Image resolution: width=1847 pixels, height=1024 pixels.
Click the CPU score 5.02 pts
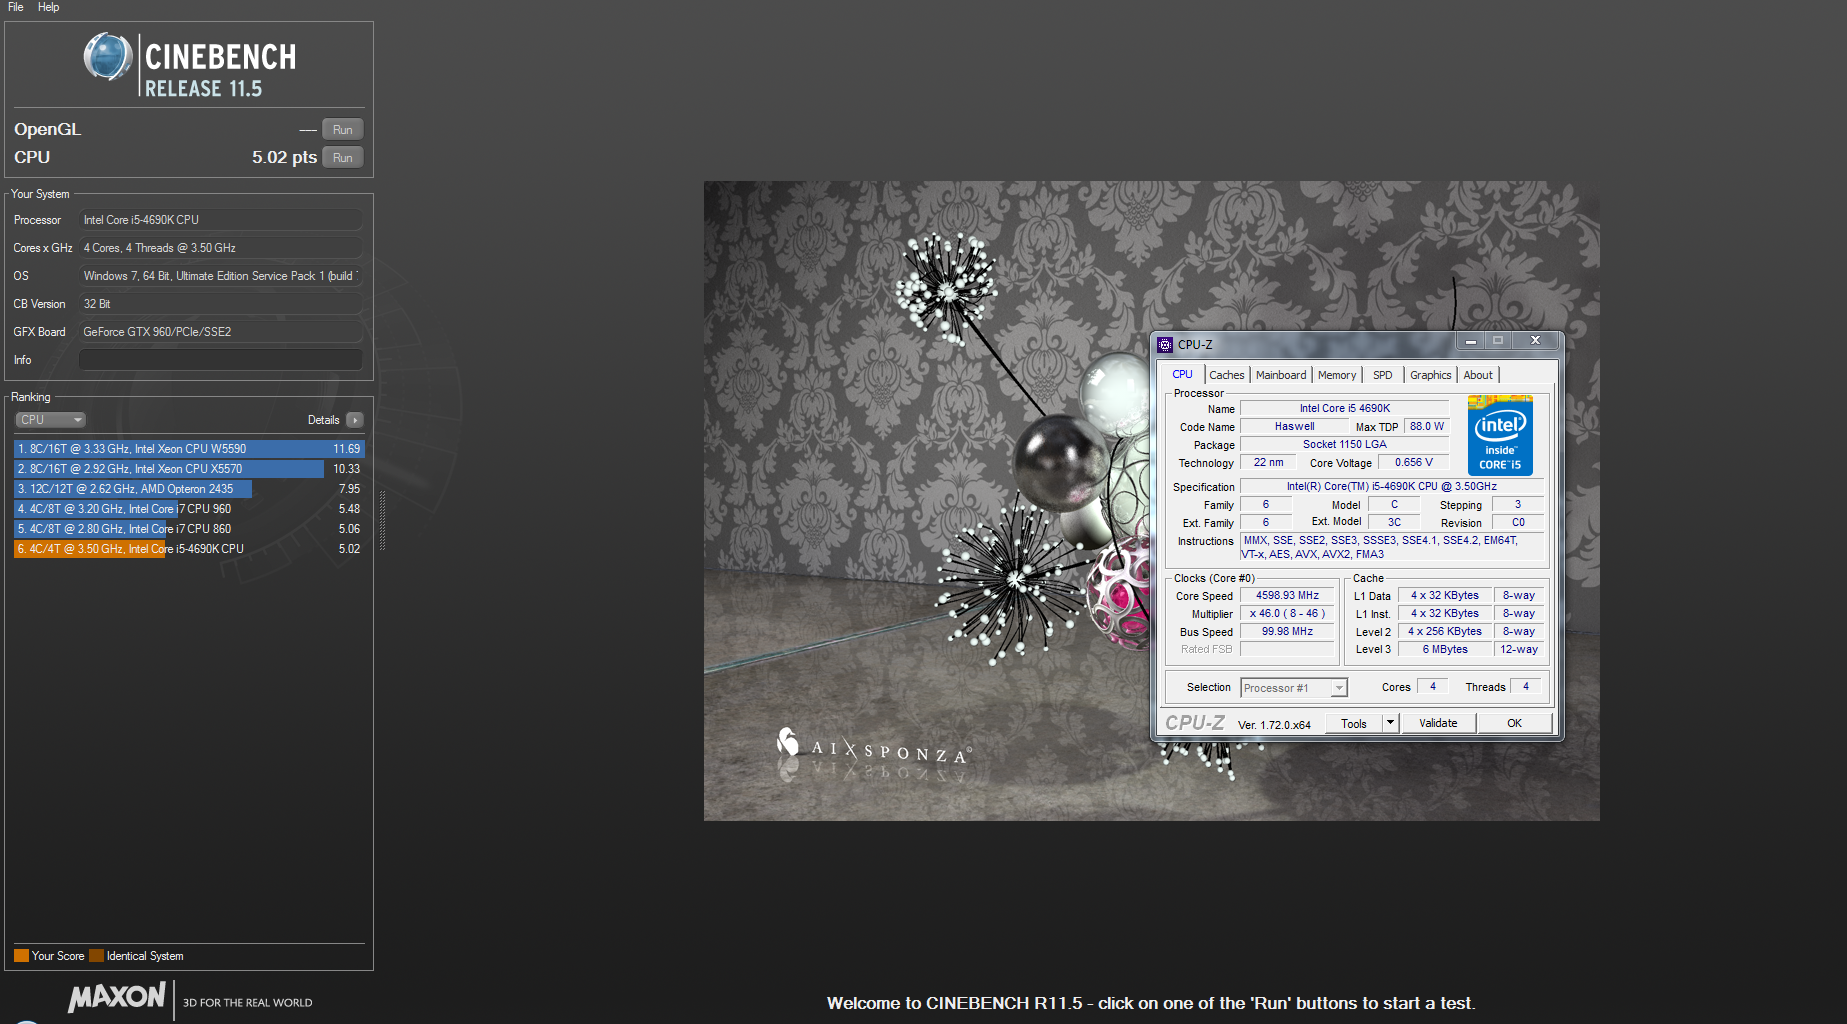pos(284,158)
